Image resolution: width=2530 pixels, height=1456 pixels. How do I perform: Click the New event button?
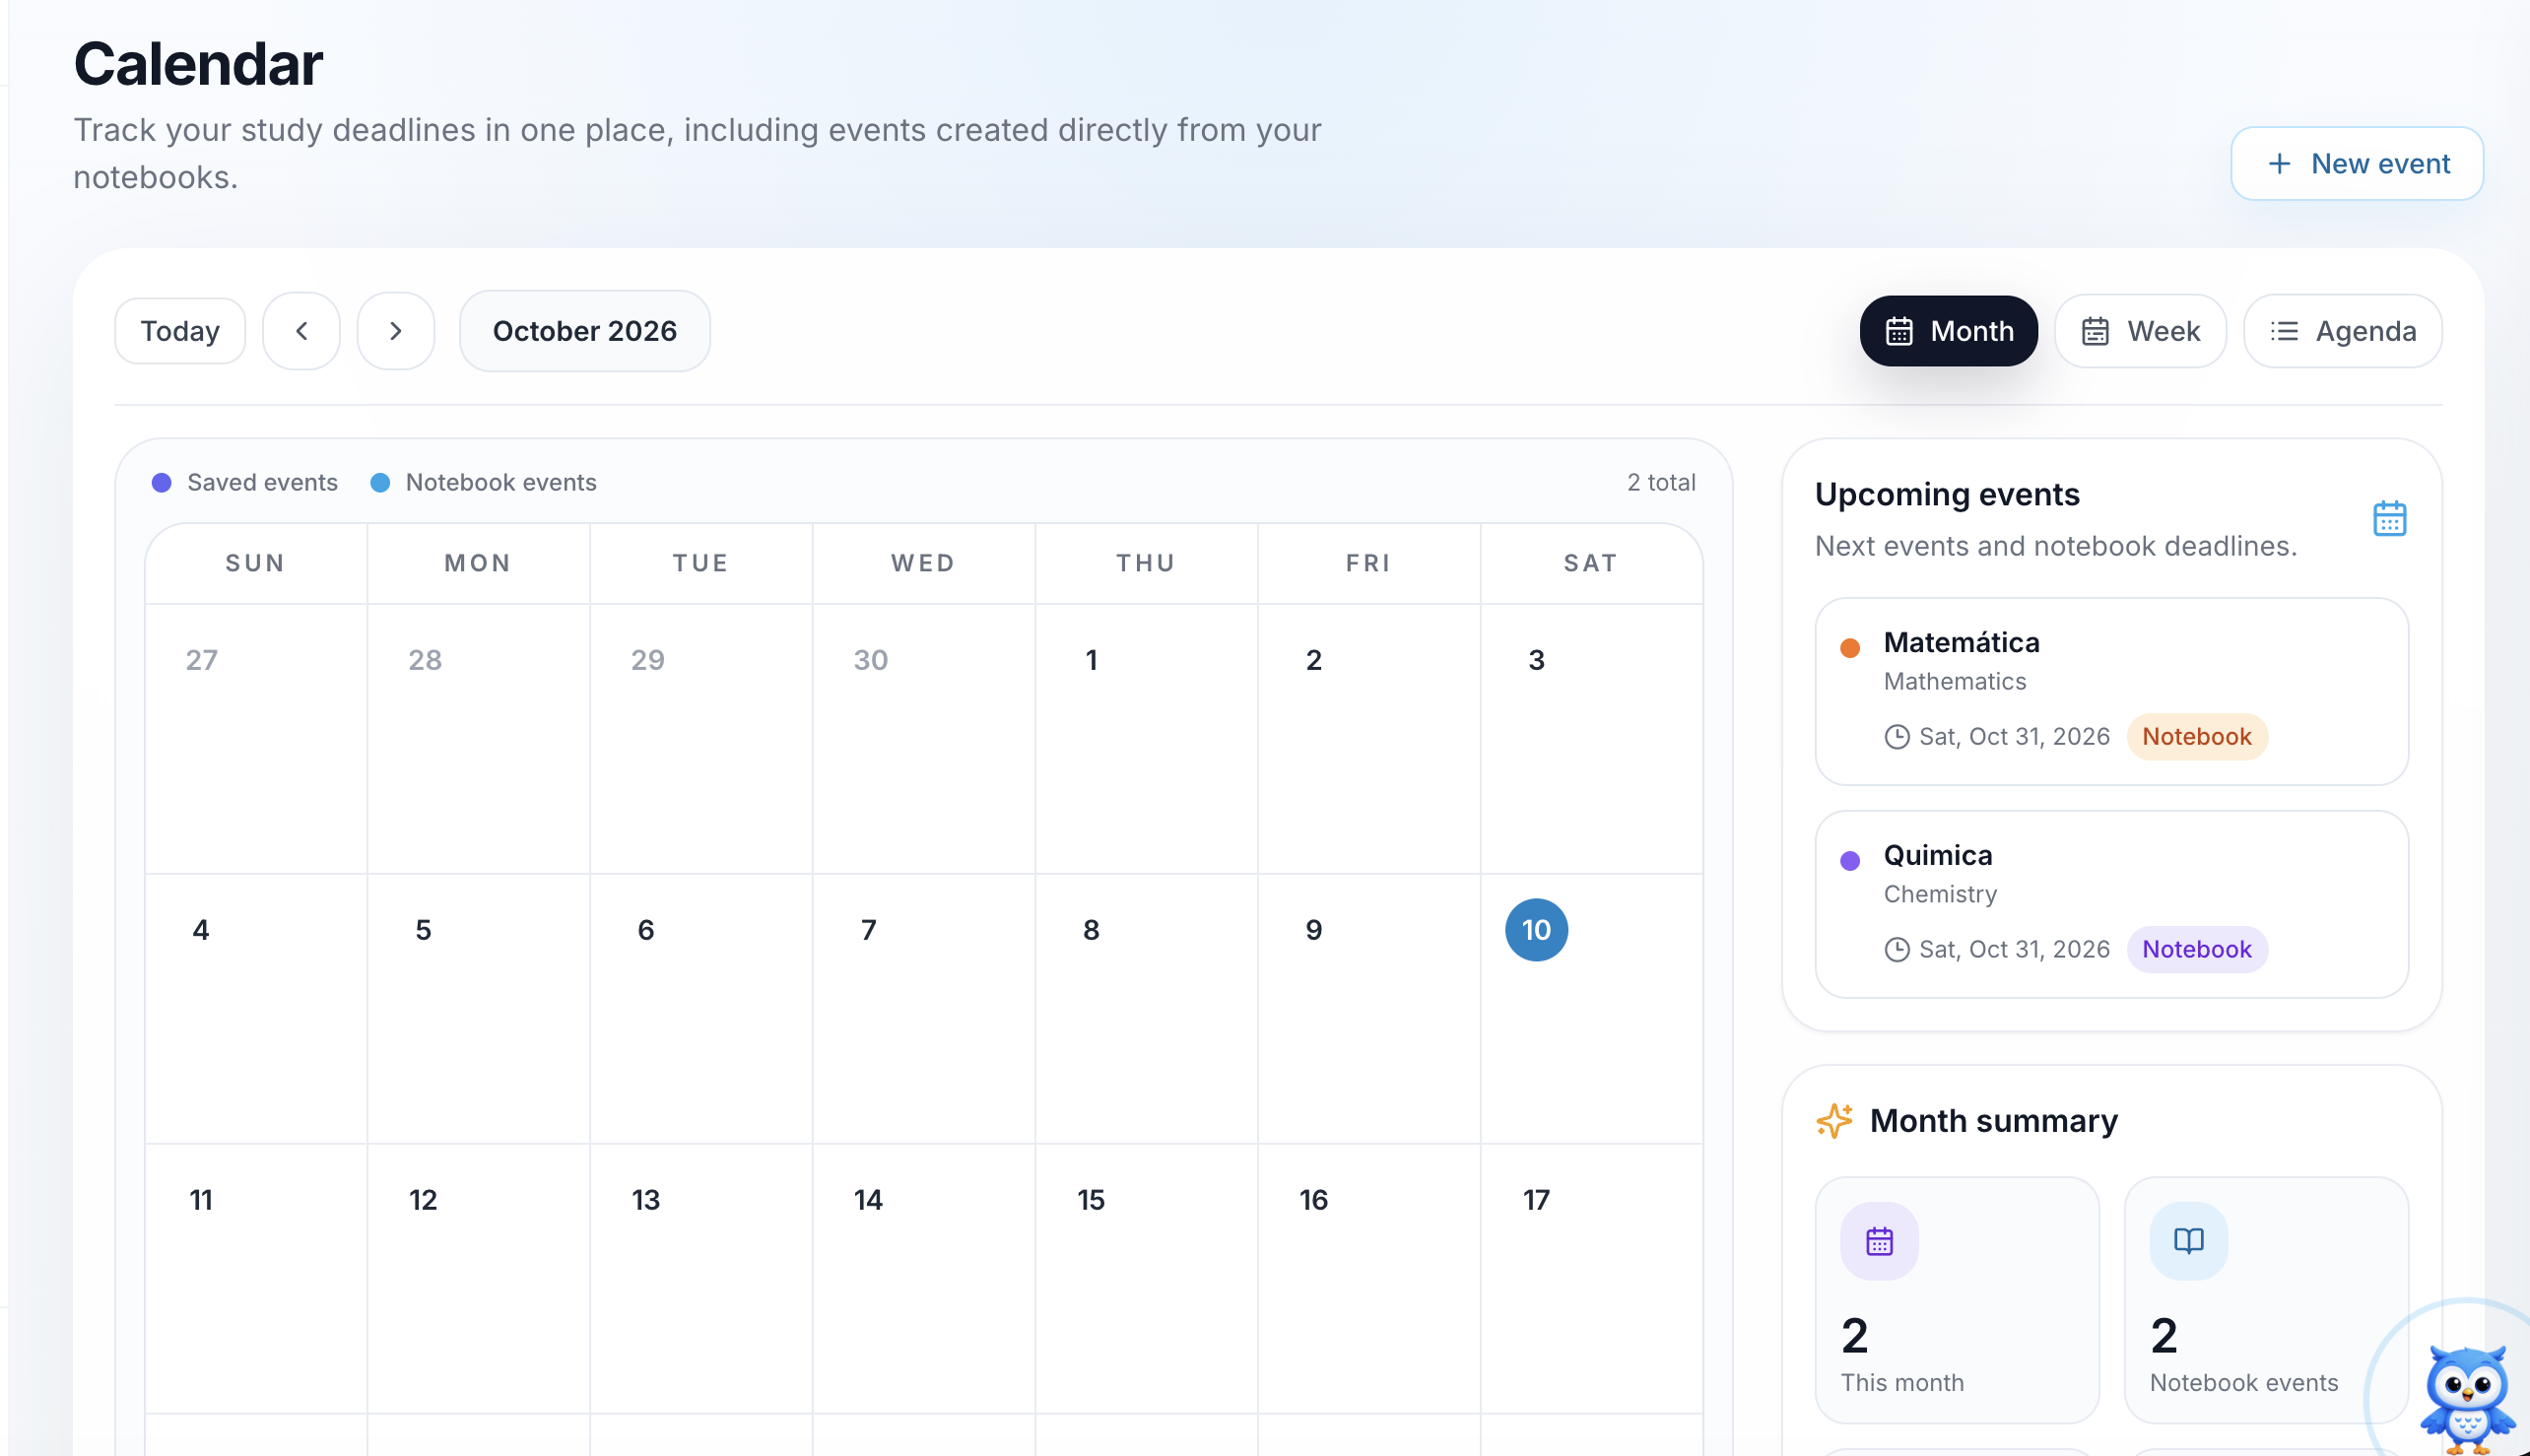tap(2356, 163)
